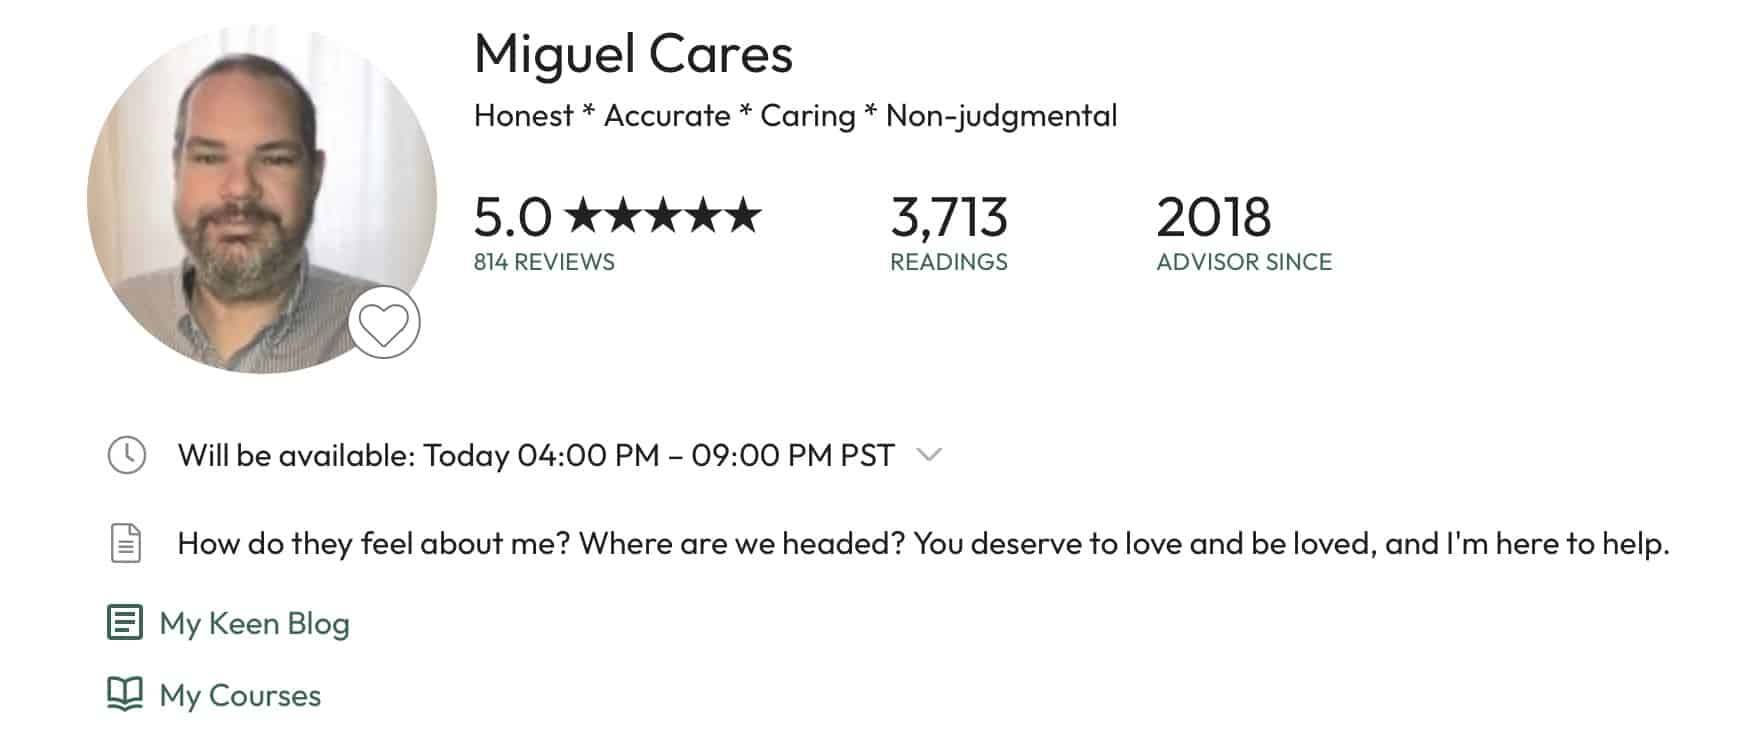Click the clock icon beside availability

coord(127,455)
